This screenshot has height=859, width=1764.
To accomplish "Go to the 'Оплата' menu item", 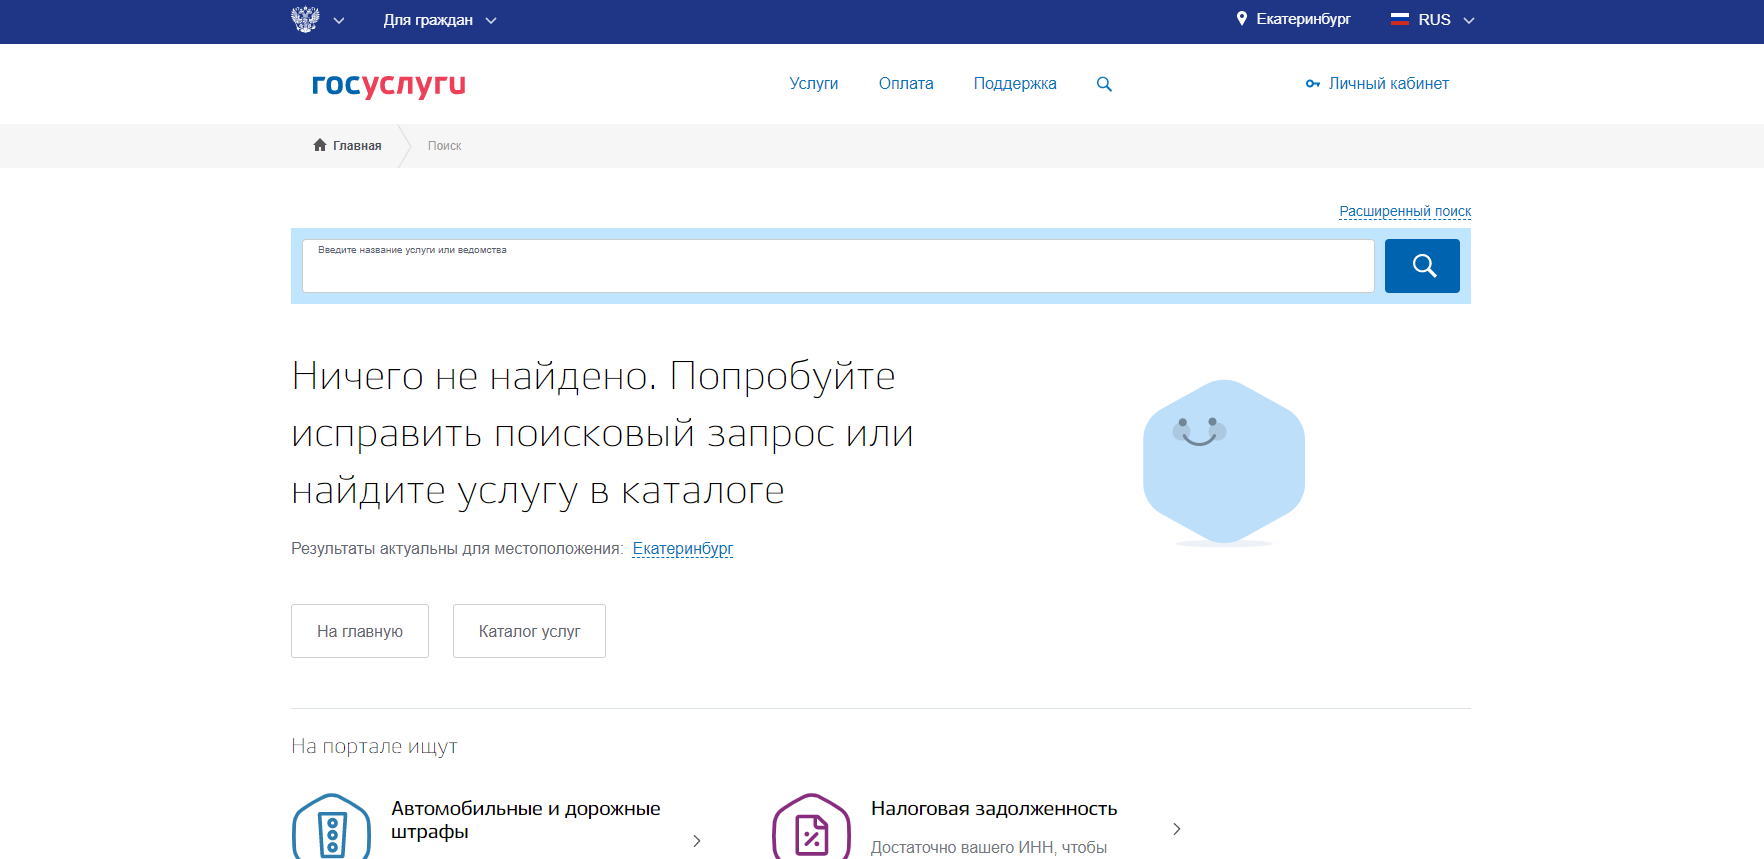I will 906,84.
